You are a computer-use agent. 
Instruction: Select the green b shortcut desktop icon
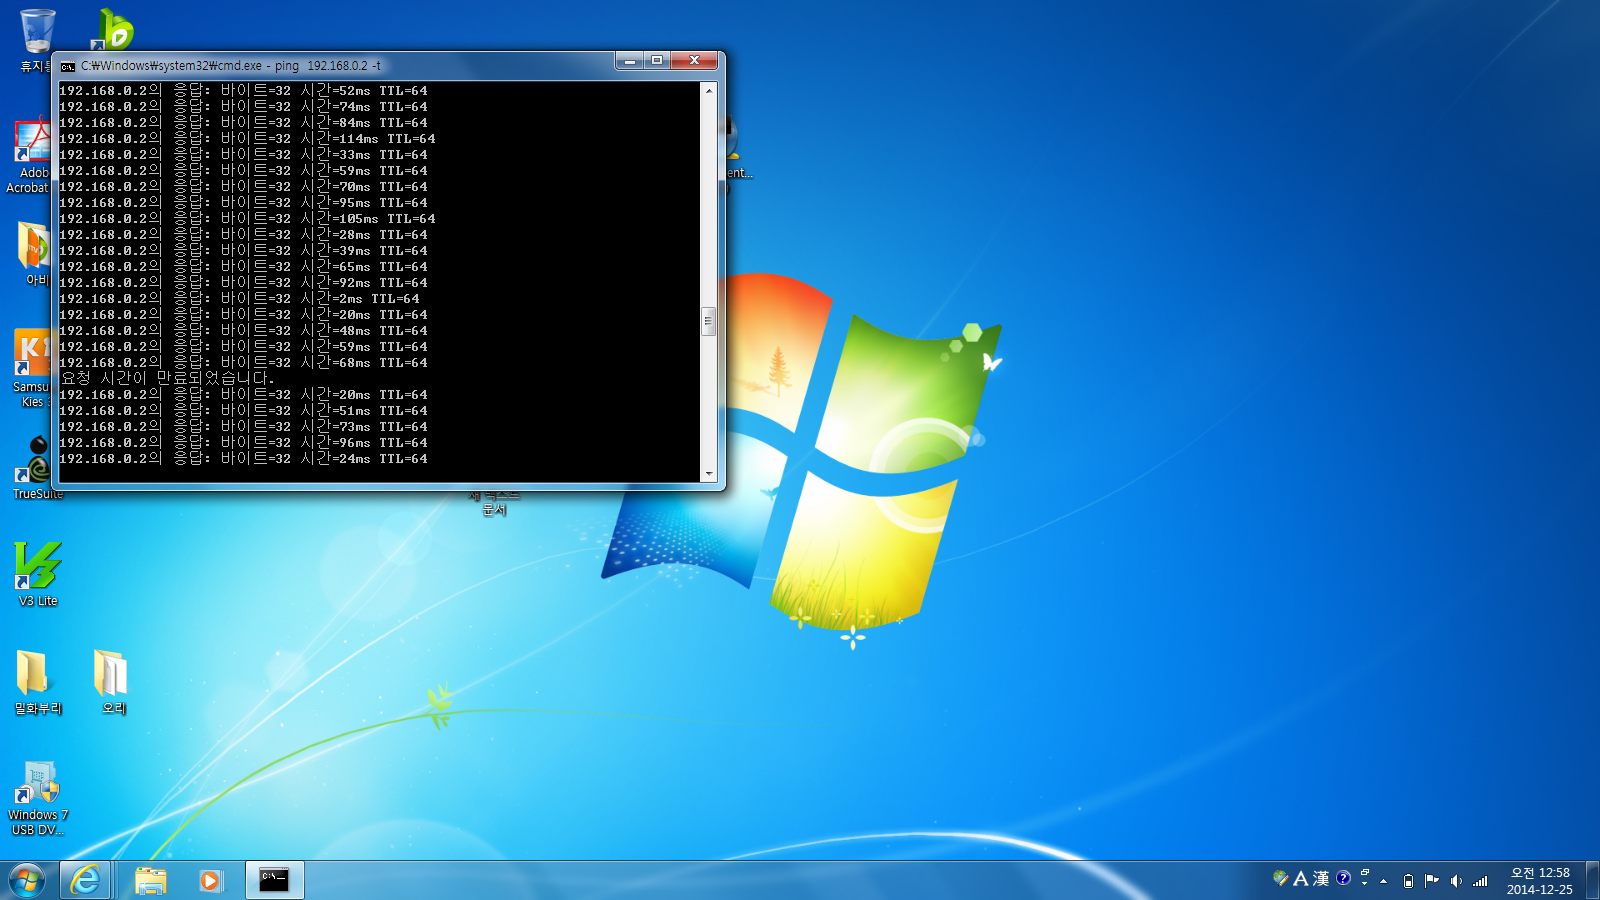click(114, 30)
